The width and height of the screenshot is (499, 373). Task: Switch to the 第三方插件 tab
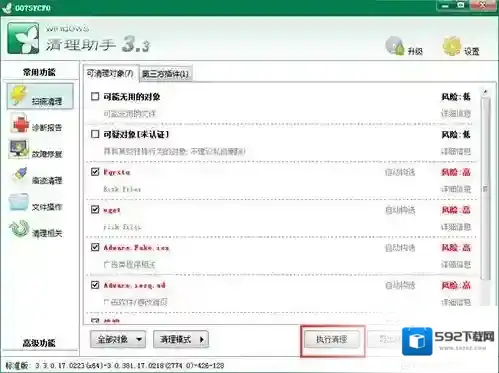pyautogui.click(x=165, y=74)
